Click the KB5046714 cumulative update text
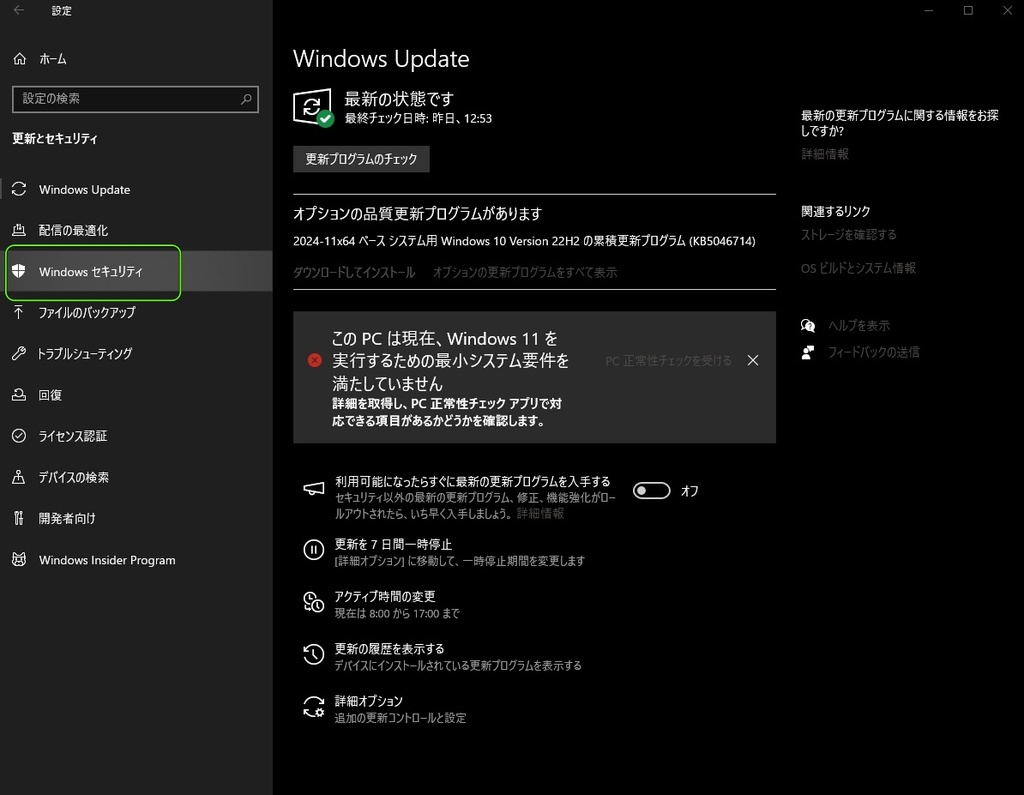The height and width of the screenshot is (795, 1024). coord(524,241)
